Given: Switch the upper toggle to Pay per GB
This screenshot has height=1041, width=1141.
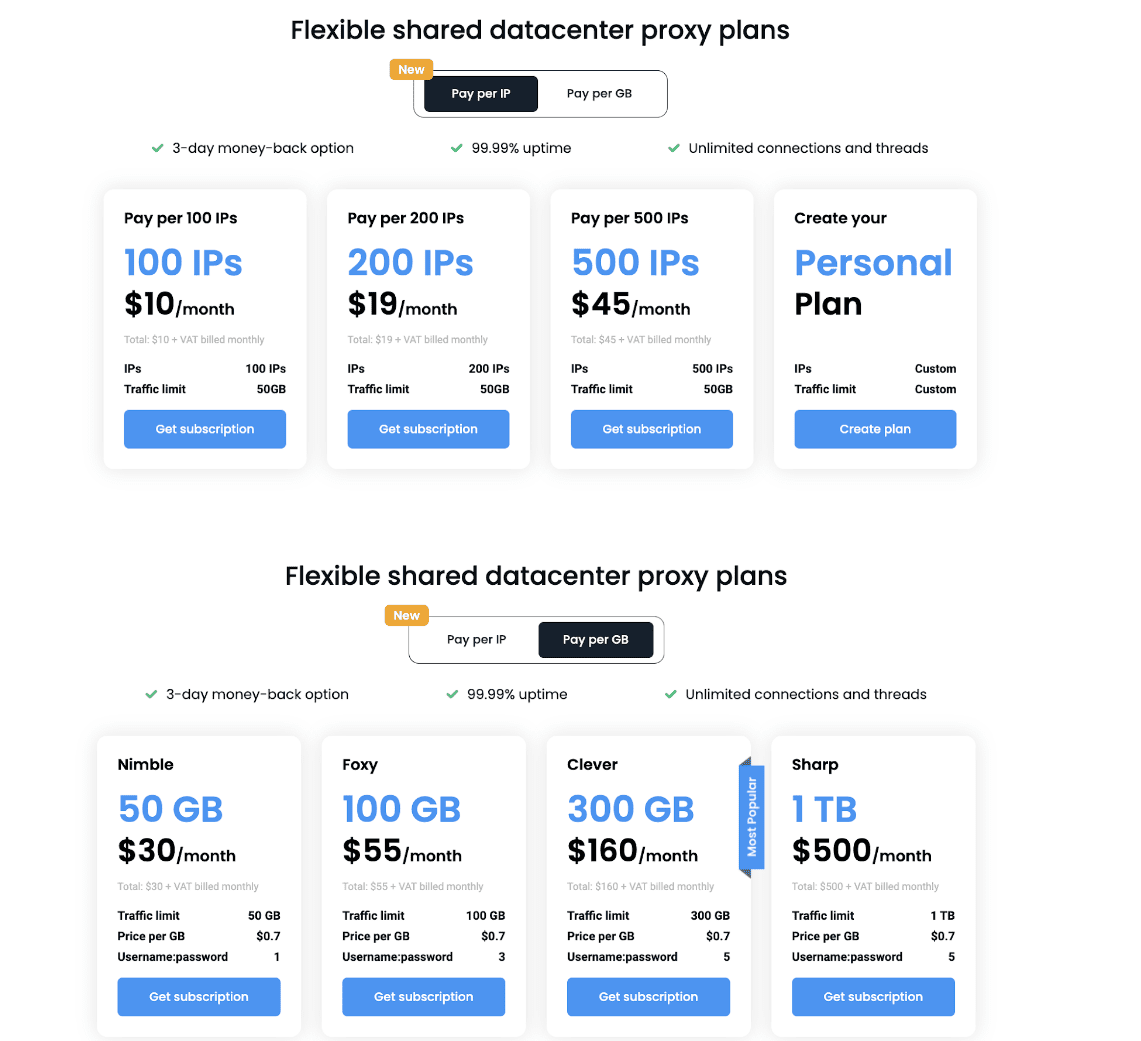Looking at the screenshot, I should (599, 94).
